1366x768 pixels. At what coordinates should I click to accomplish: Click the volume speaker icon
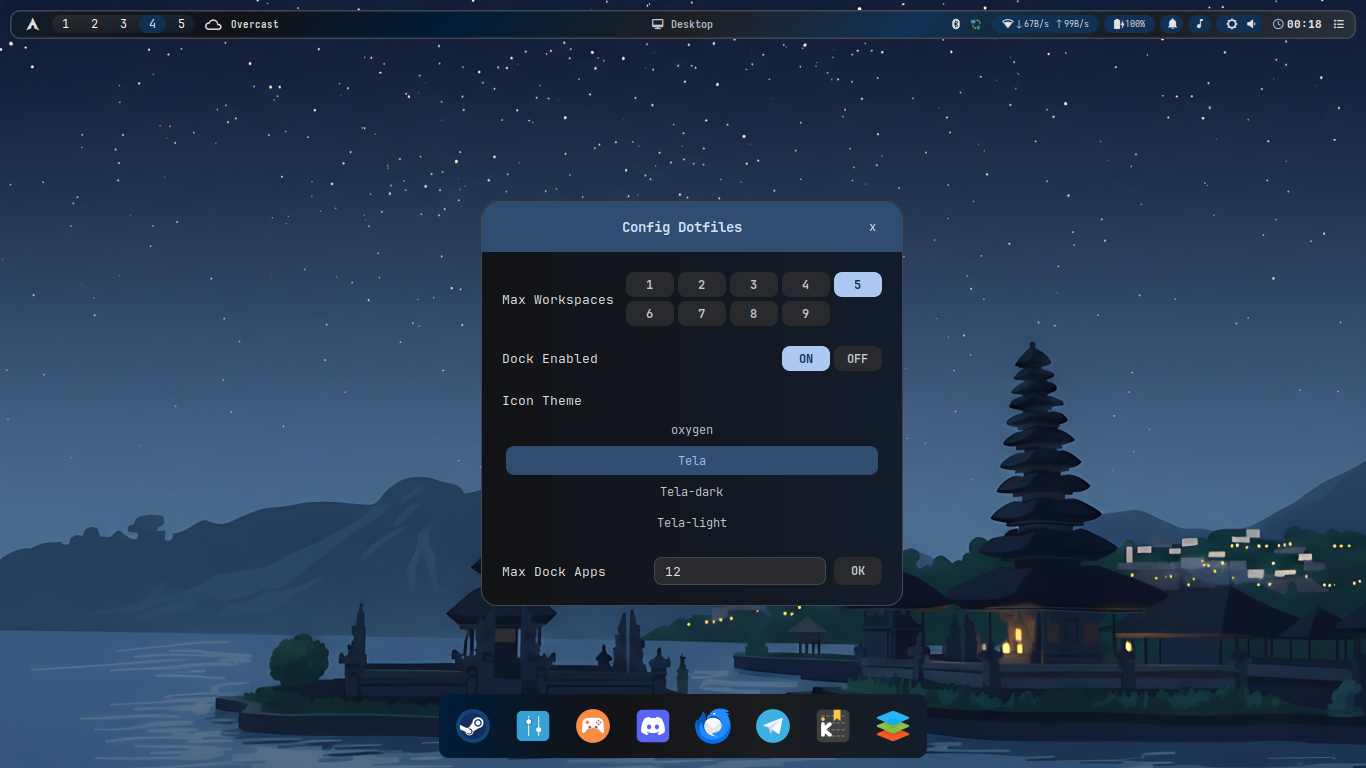click(1251, 24)
